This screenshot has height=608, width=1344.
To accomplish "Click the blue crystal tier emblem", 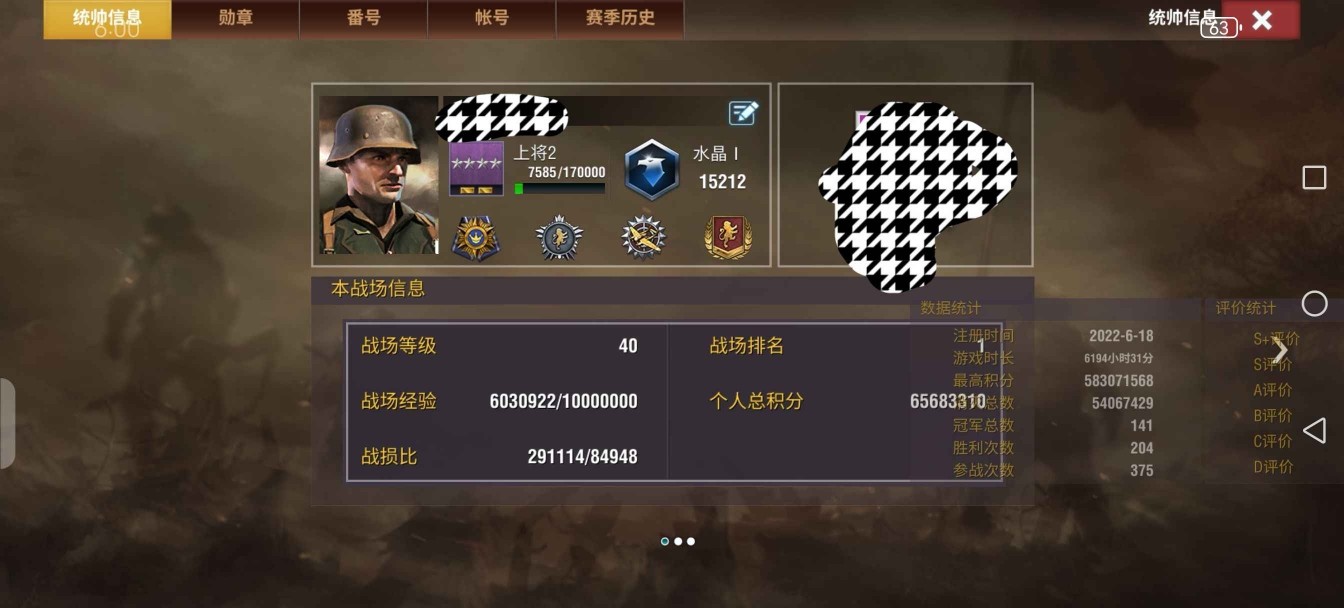I will coord(652,169).
